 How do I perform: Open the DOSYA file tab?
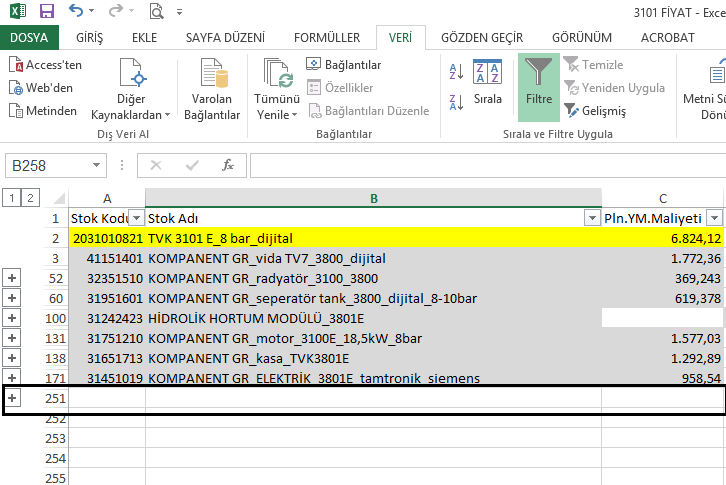click(x=29, y=38)
